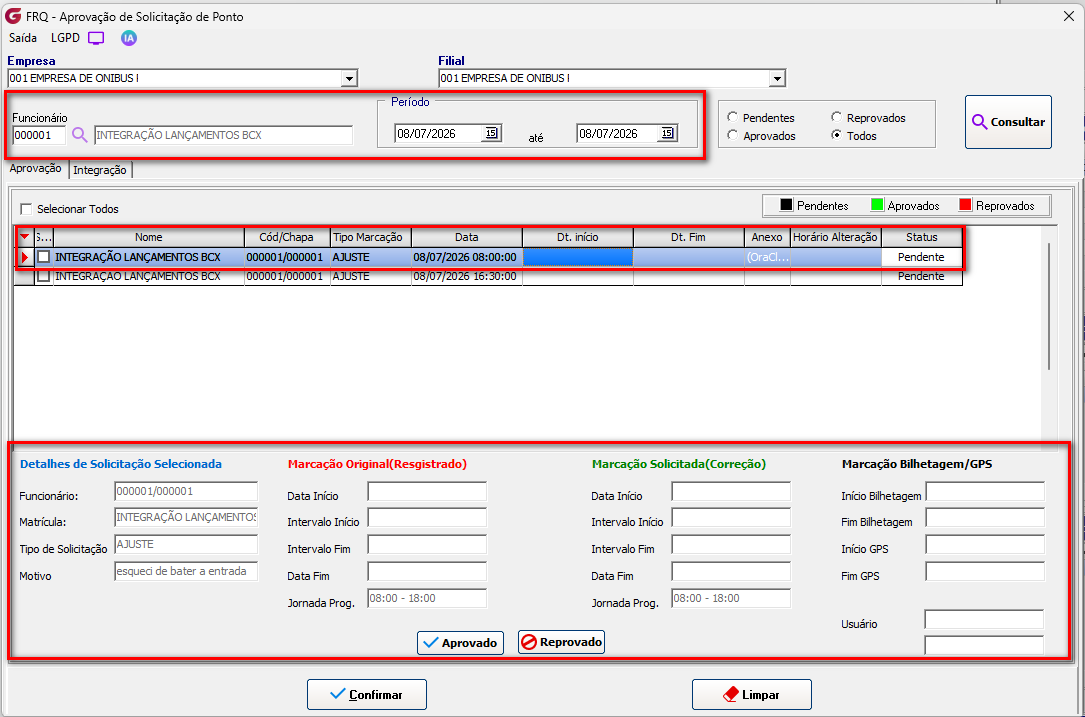Click the Usuário field
Image resolution: width=1085 pixels, height=717 pixels.
point(984,620)
